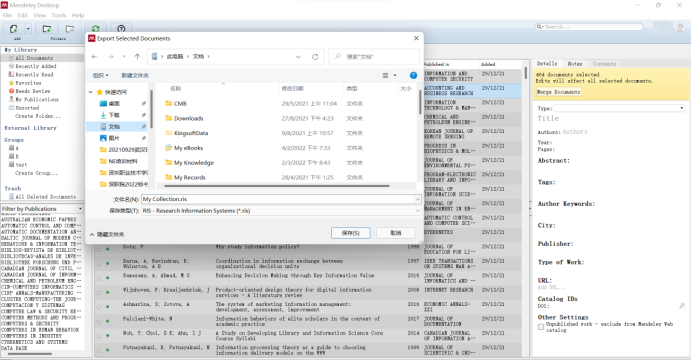
Task: Toggle favorite star on Doty, P row
Action: [x=99, y=249]
